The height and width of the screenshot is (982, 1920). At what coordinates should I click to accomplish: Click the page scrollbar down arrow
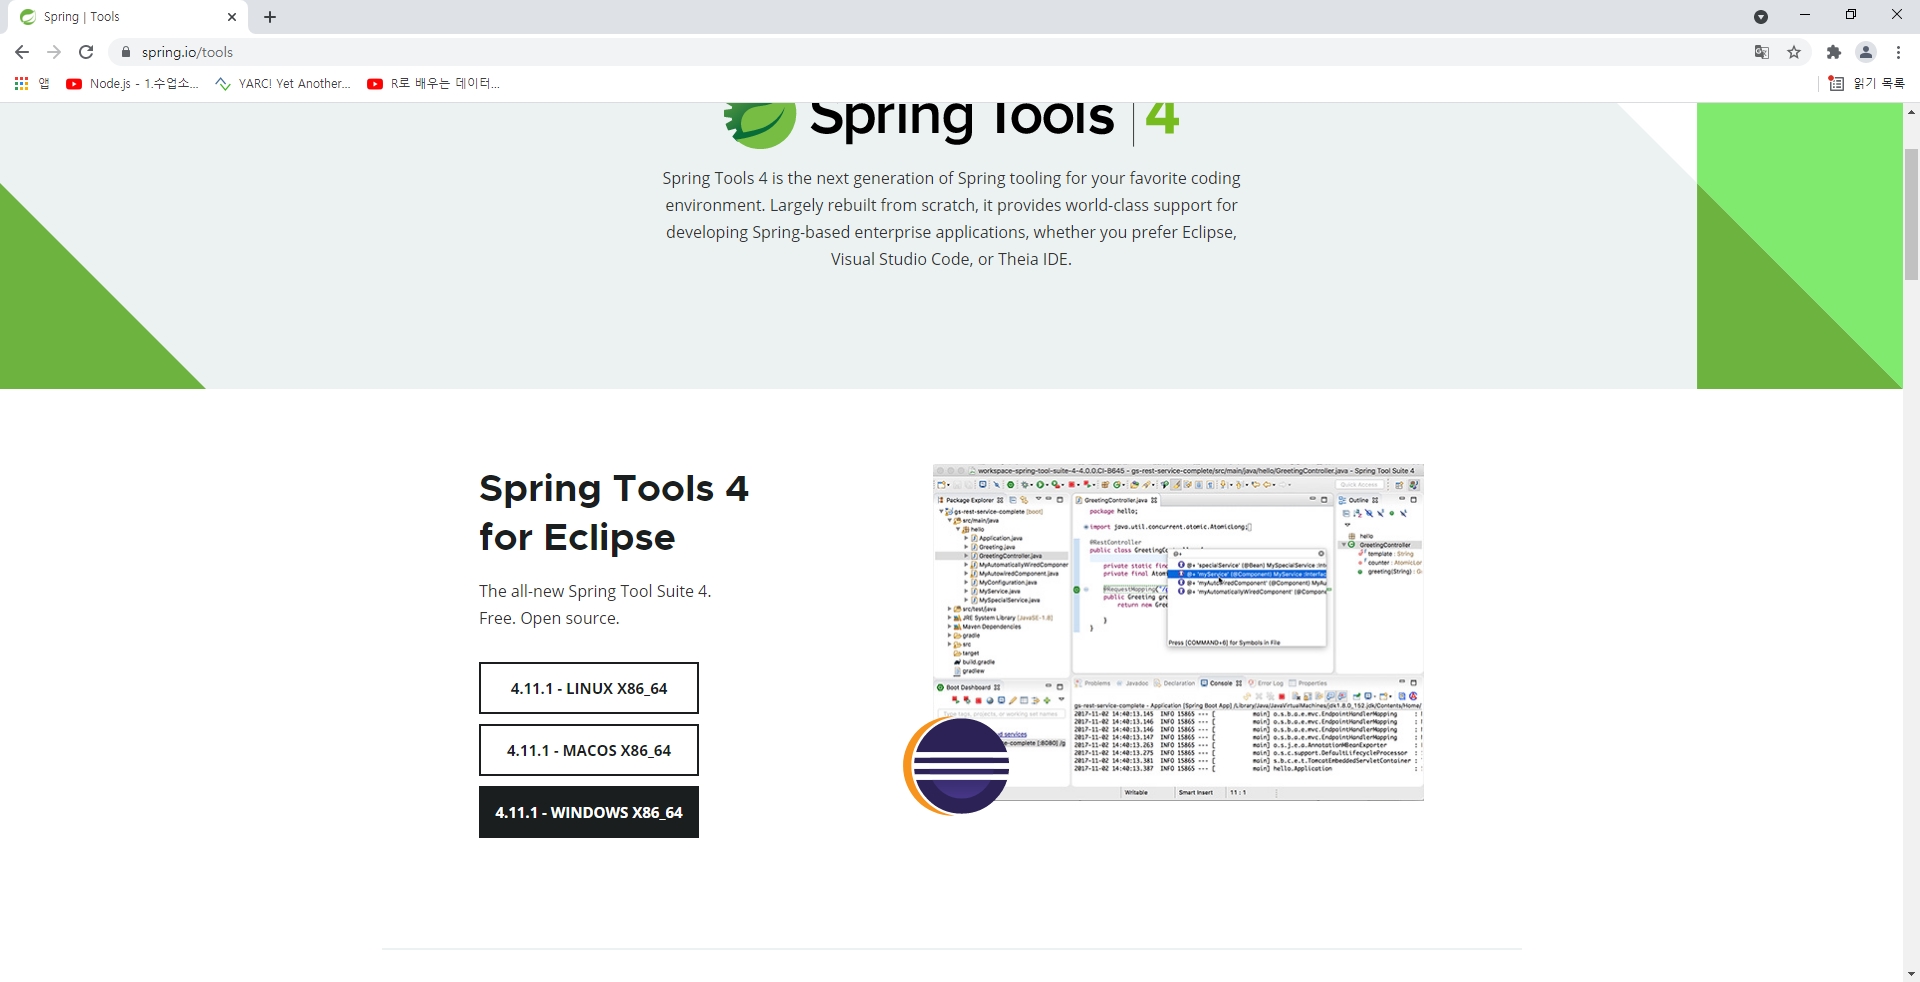pyautogui.click(x=1911, y=973)
